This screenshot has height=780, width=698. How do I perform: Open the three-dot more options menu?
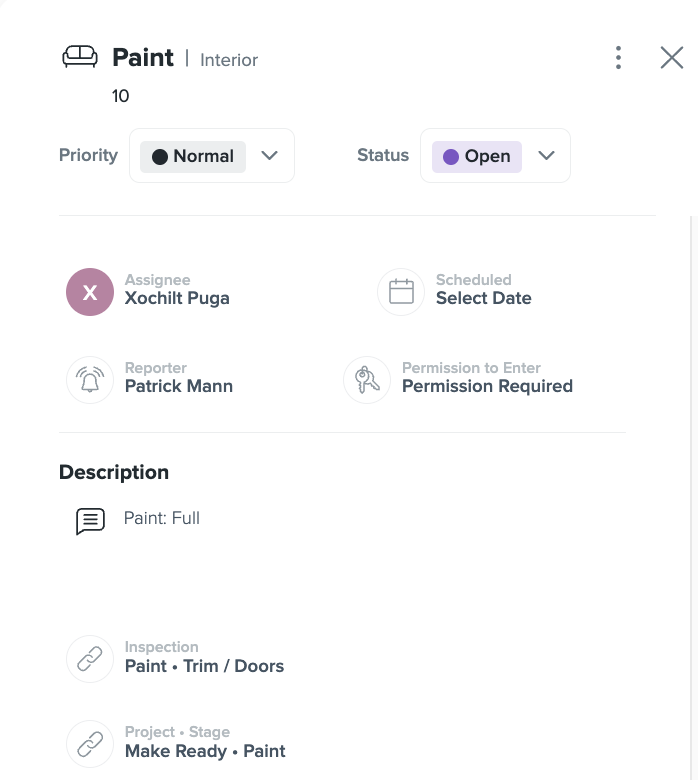pyautogui.click(x=618, y=58)
